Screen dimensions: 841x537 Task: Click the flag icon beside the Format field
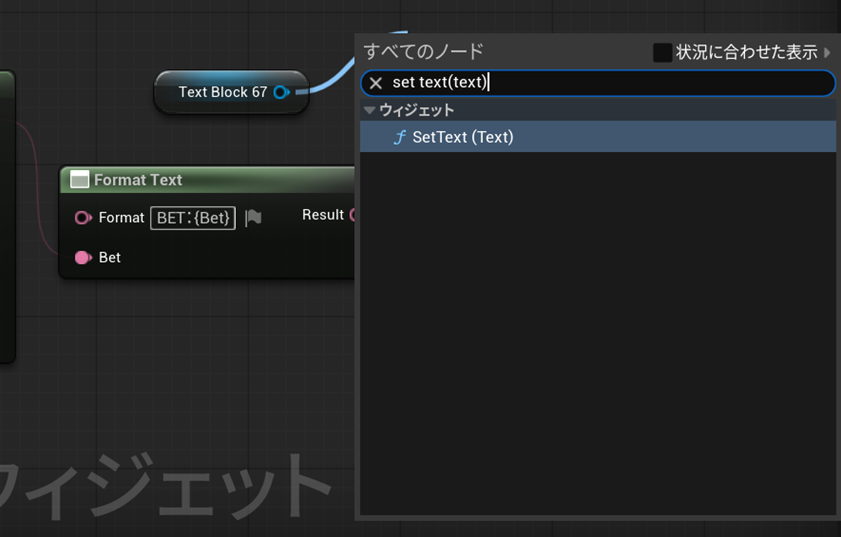(x=254, y=217)
